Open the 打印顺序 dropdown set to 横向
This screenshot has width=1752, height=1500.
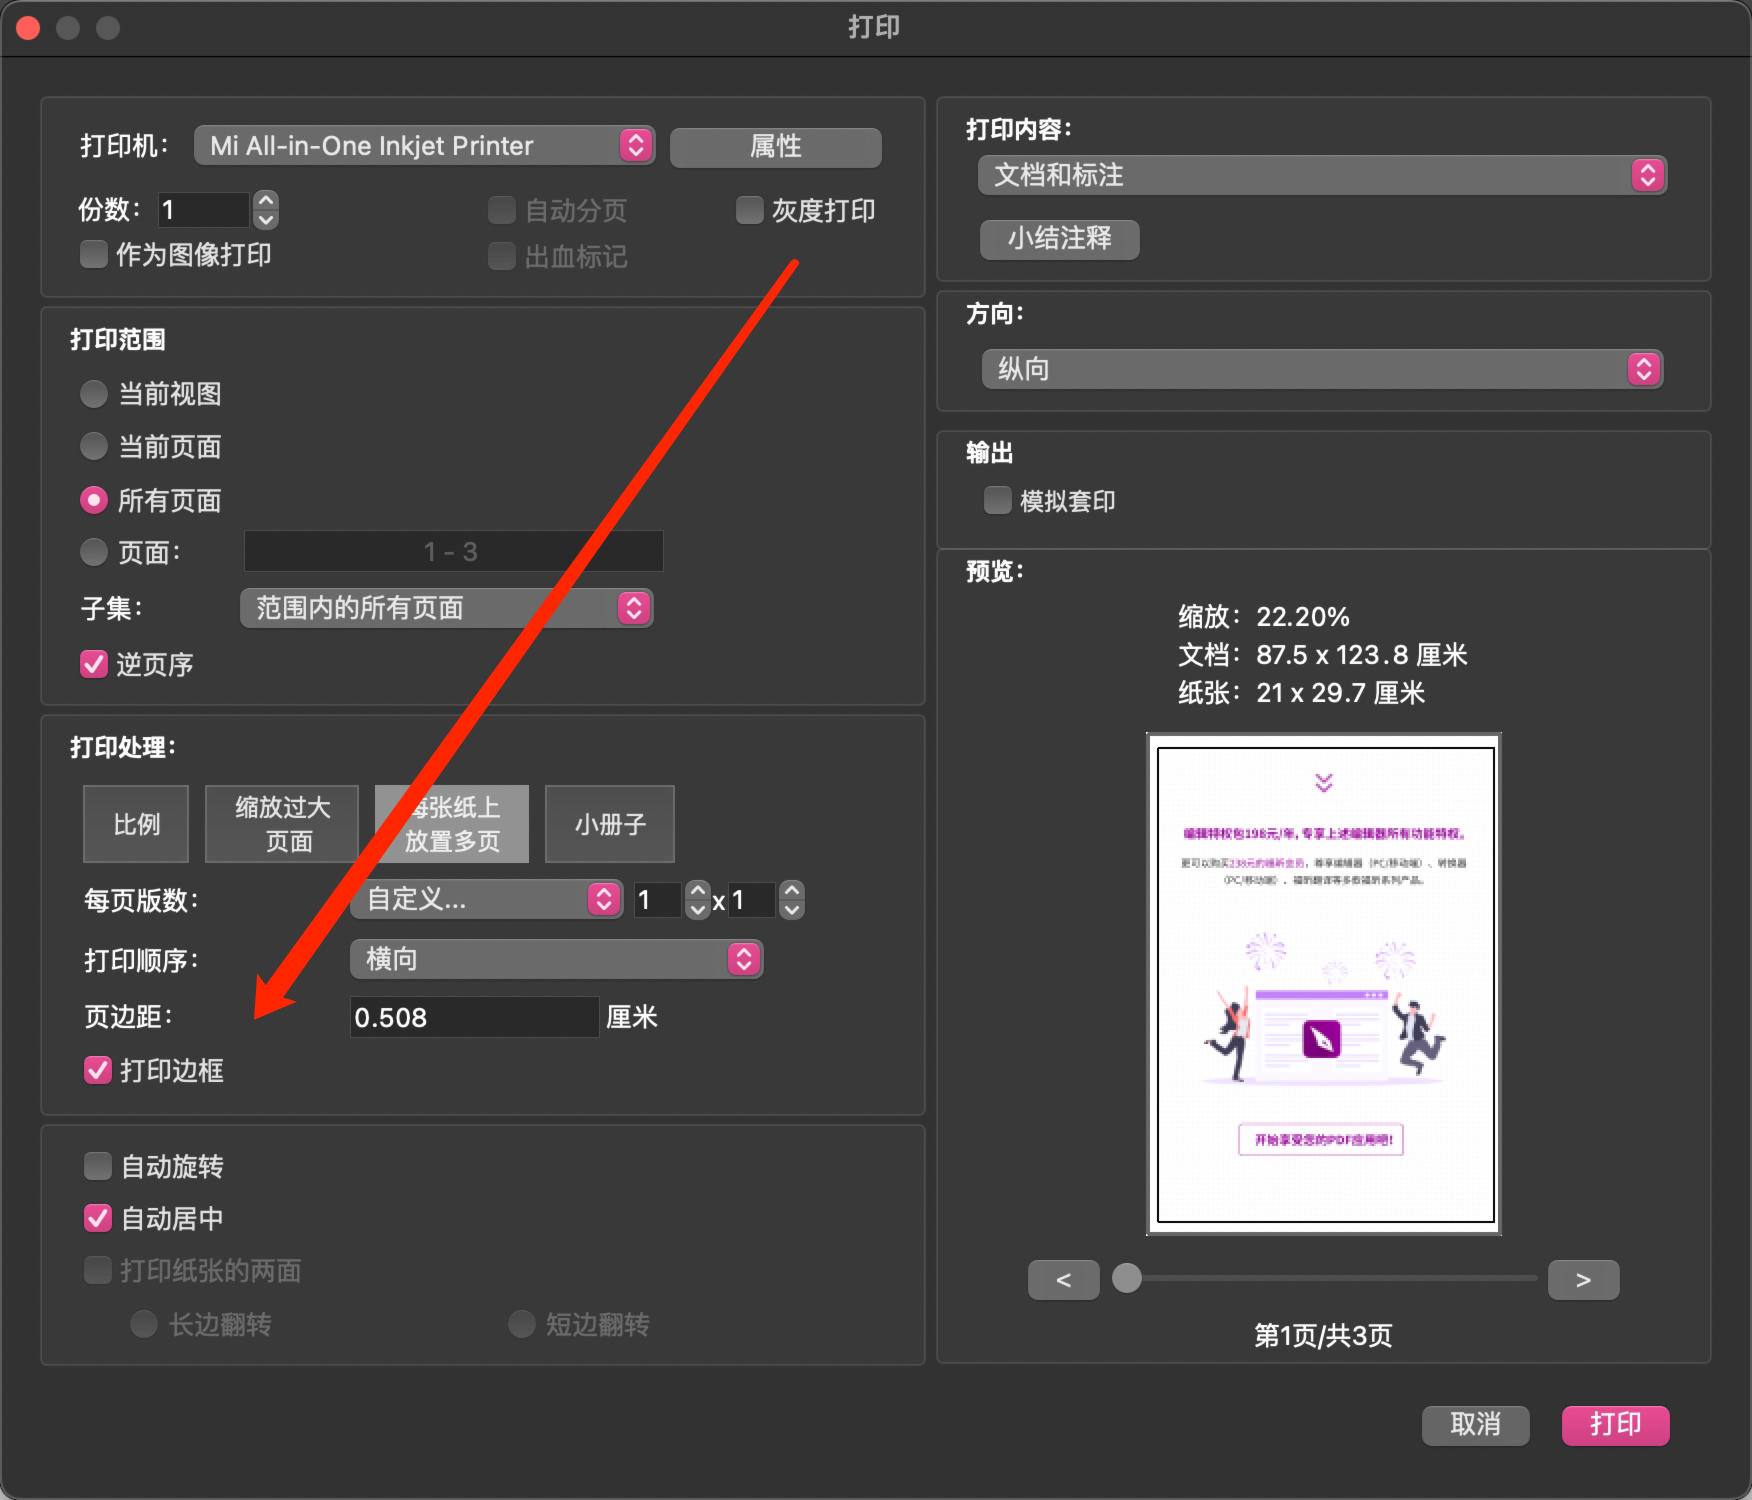(556, 959)
